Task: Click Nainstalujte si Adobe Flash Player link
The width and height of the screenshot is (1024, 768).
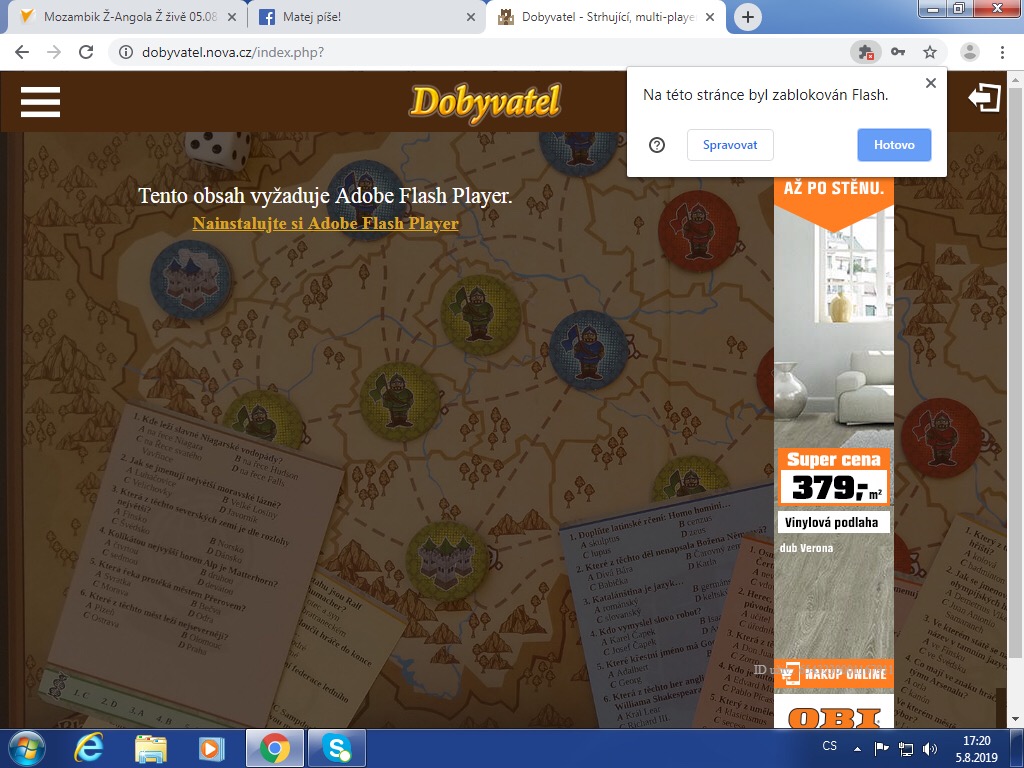Action: click(325, 223)
